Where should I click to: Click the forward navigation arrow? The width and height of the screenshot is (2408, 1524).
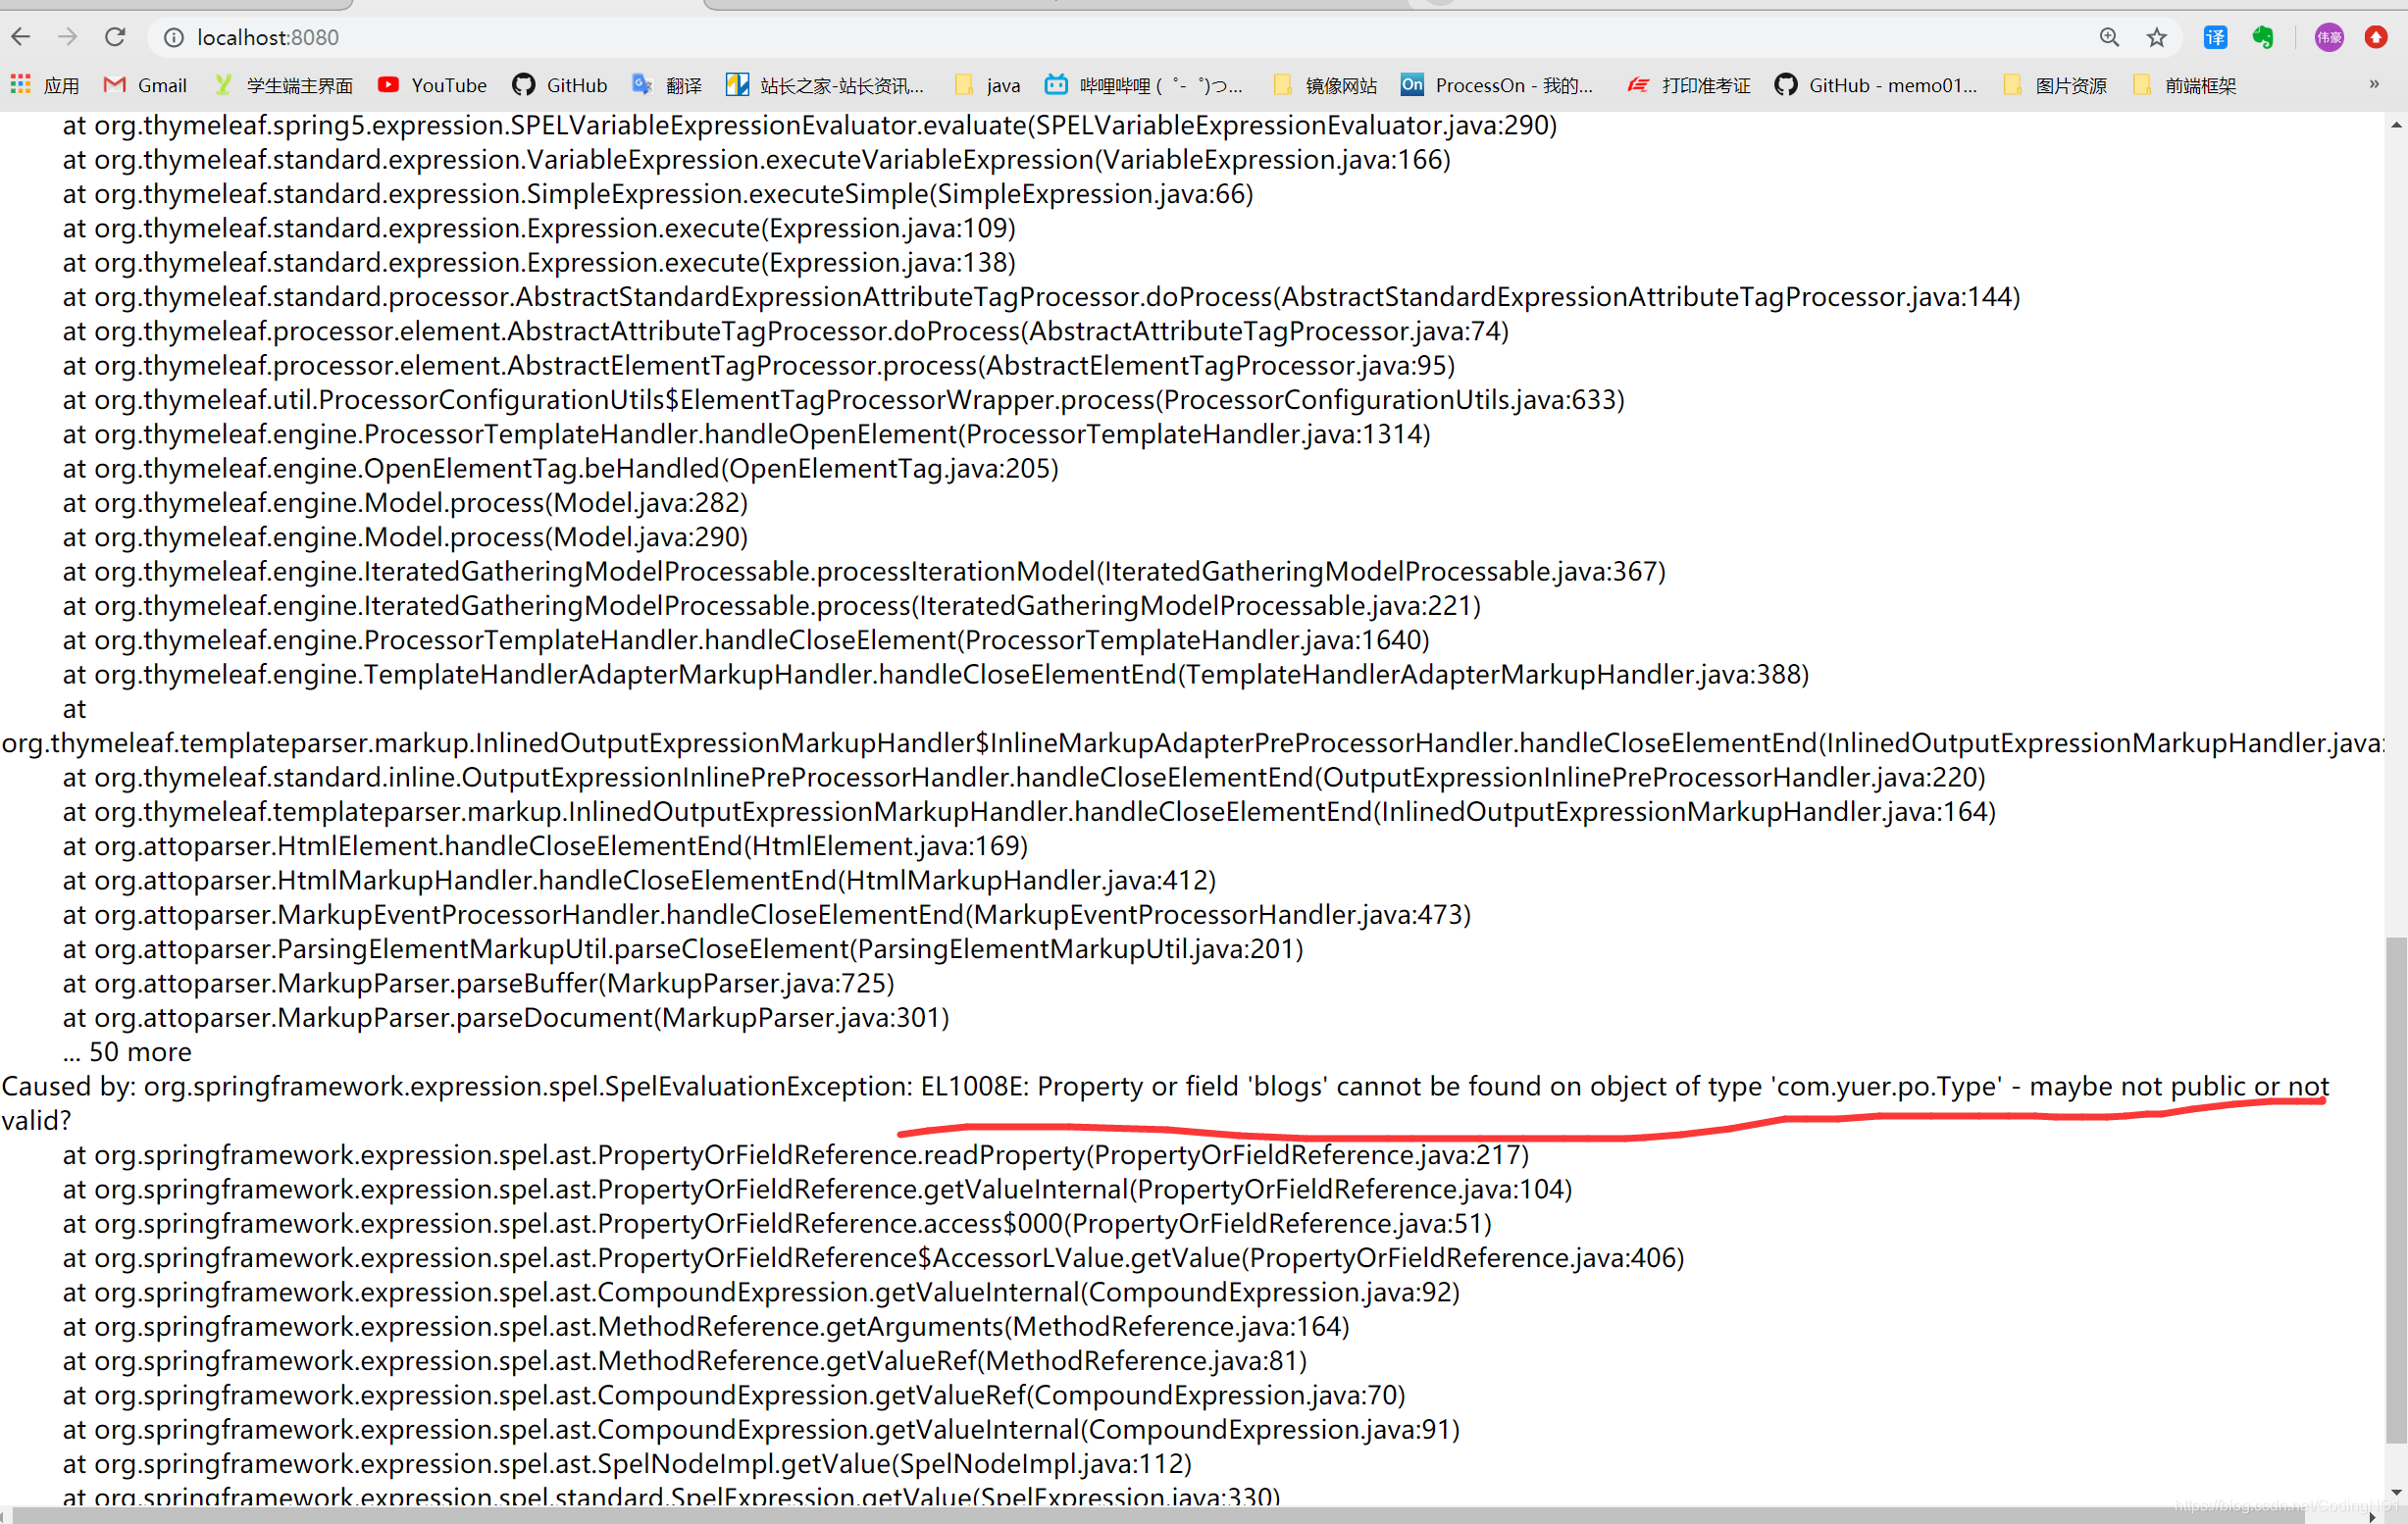68,37
